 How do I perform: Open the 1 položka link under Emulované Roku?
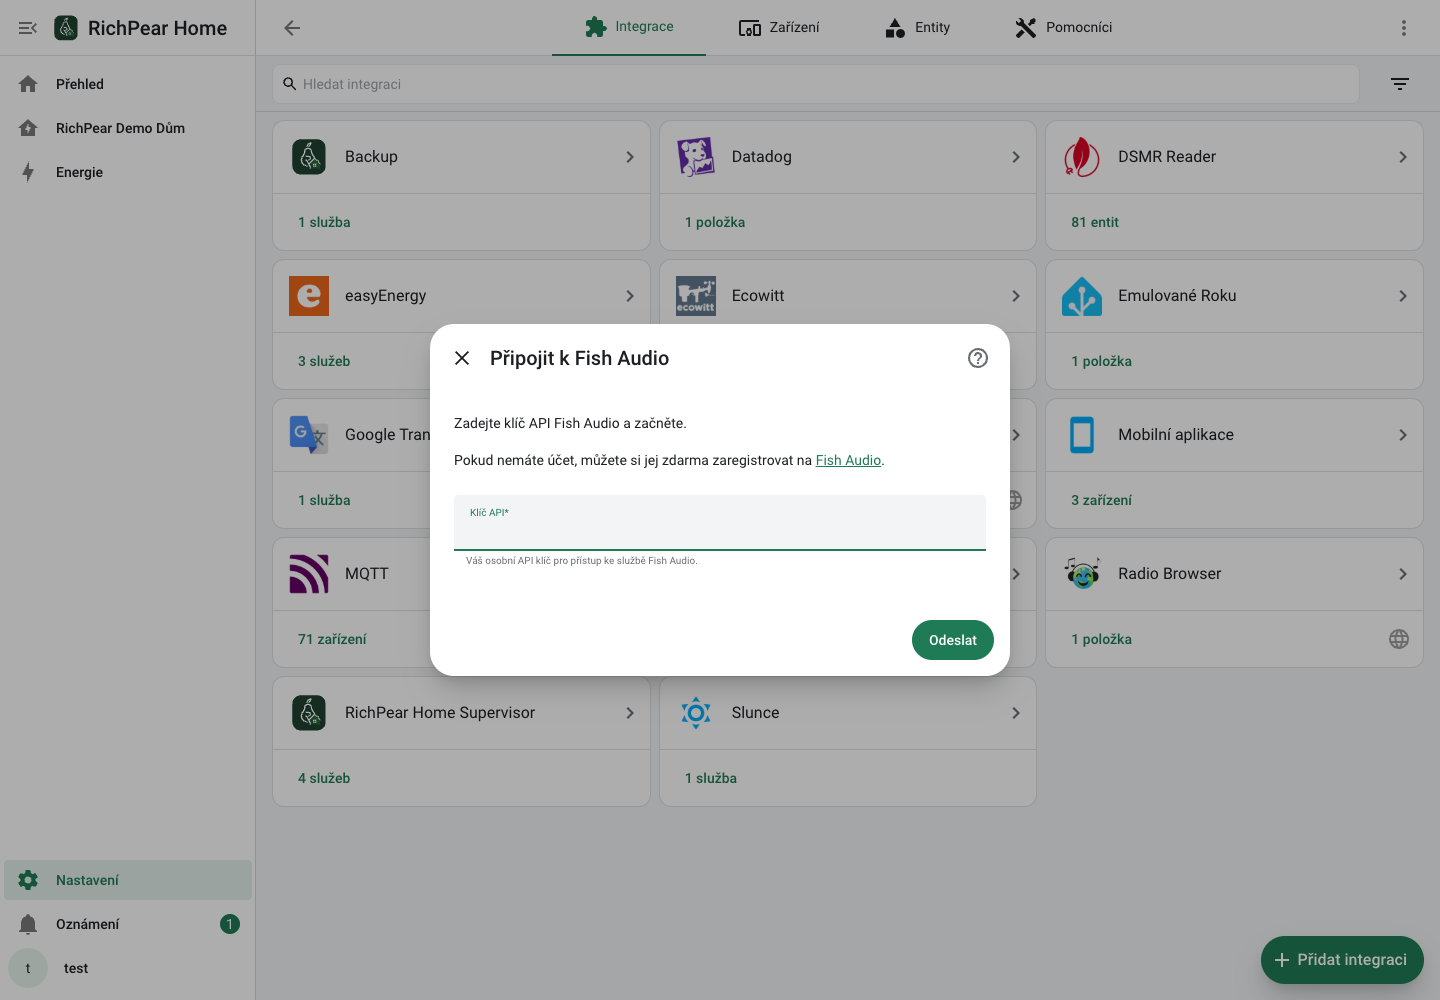pyautogui.click(x=1102, y=361)
